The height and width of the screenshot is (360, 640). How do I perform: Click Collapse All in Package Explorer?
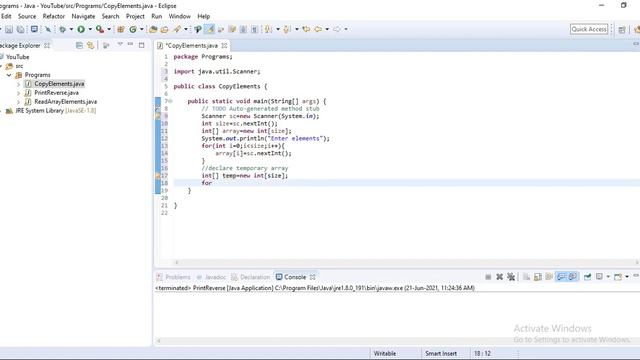[79, 45]
